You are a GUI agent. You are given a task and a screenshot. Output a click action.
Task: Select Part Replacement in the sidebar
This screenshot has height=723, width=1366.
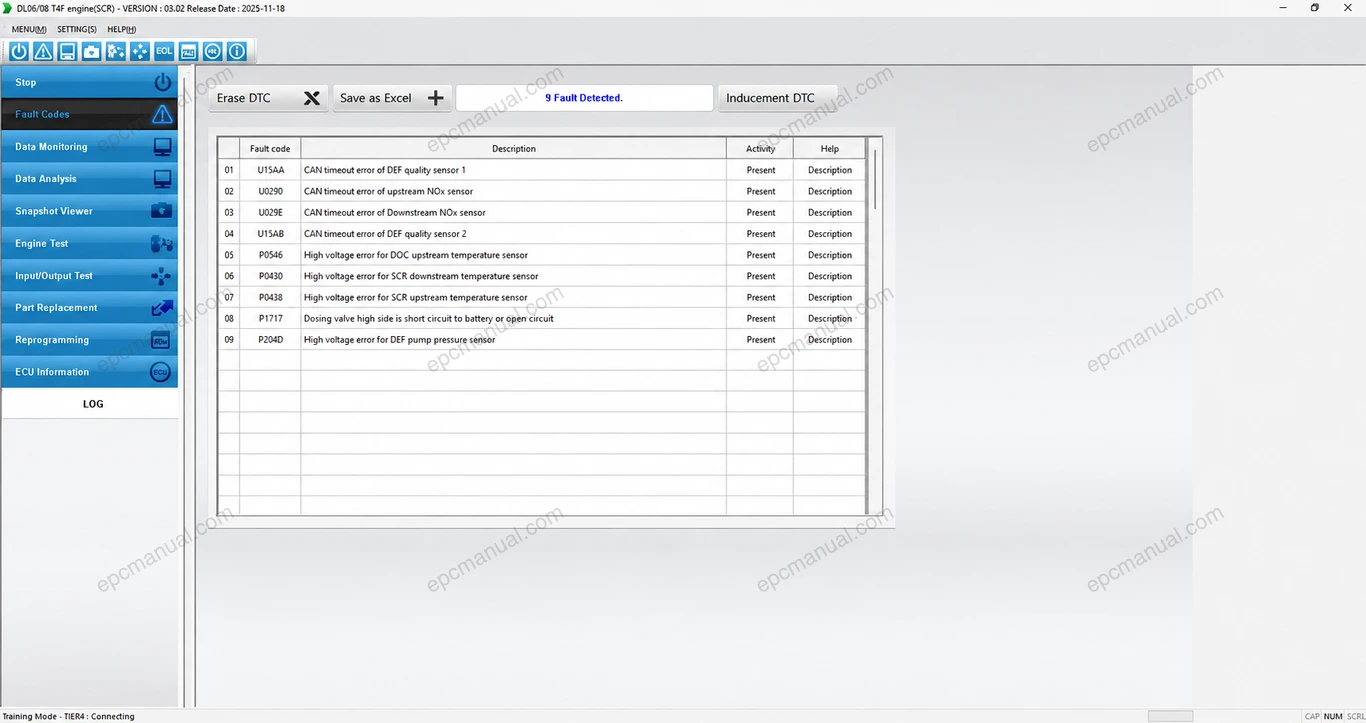(x=90, y=307)
